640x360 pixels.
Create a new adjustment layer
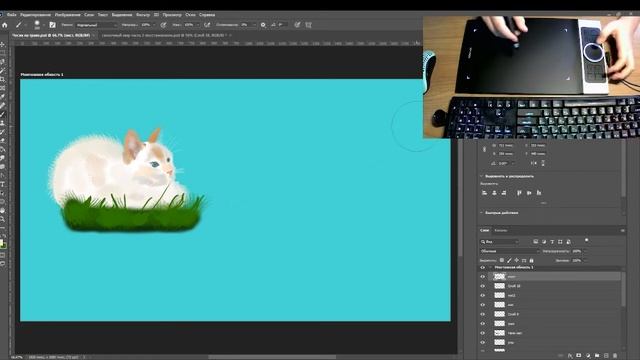(x=588, y=356)
